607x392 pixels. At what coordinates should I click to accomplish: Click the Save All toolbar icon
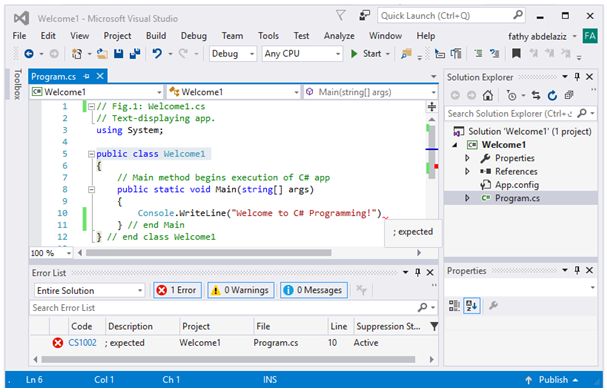tap(135, 53)
